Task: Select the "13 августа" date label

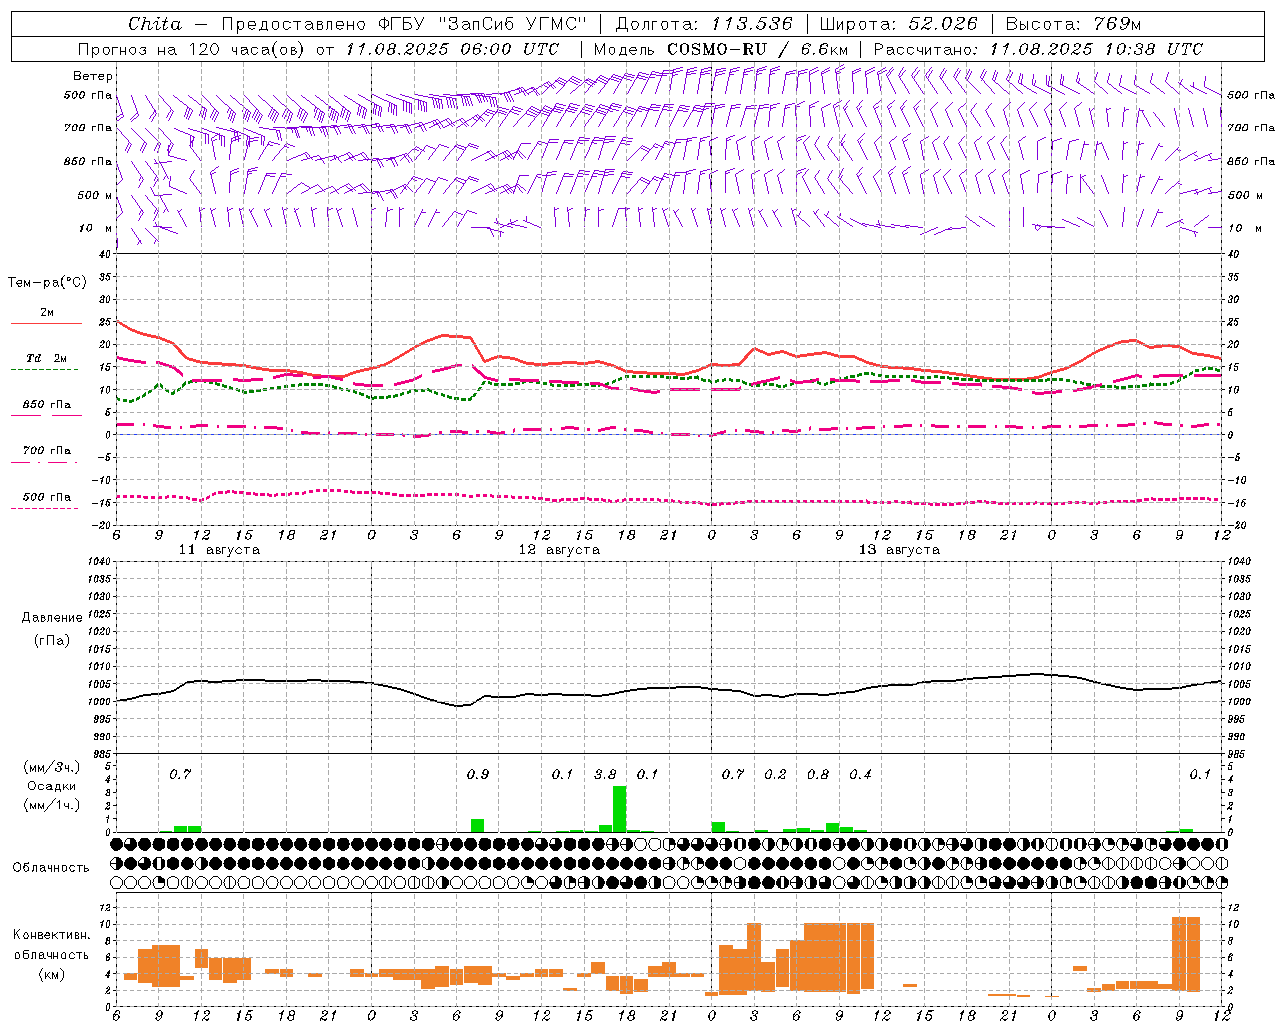Action: pyautogui.click(x=899, y=550)
